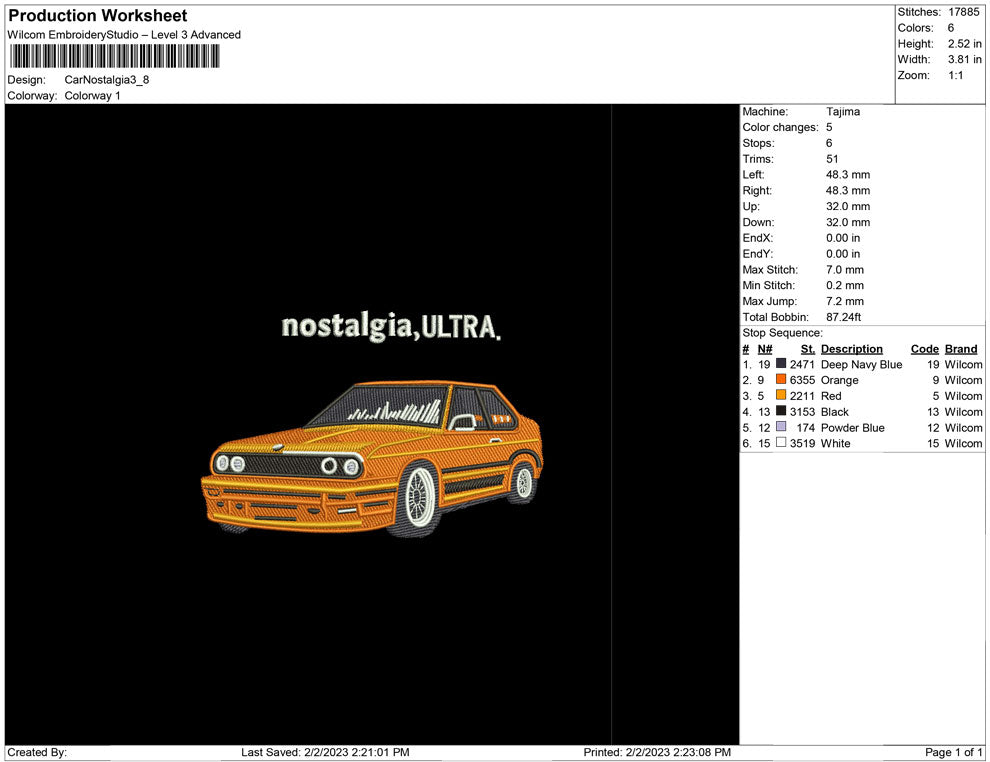Select the nostalgia,ULTRA. stitched text
990x762 pixels.
(390, 327)
